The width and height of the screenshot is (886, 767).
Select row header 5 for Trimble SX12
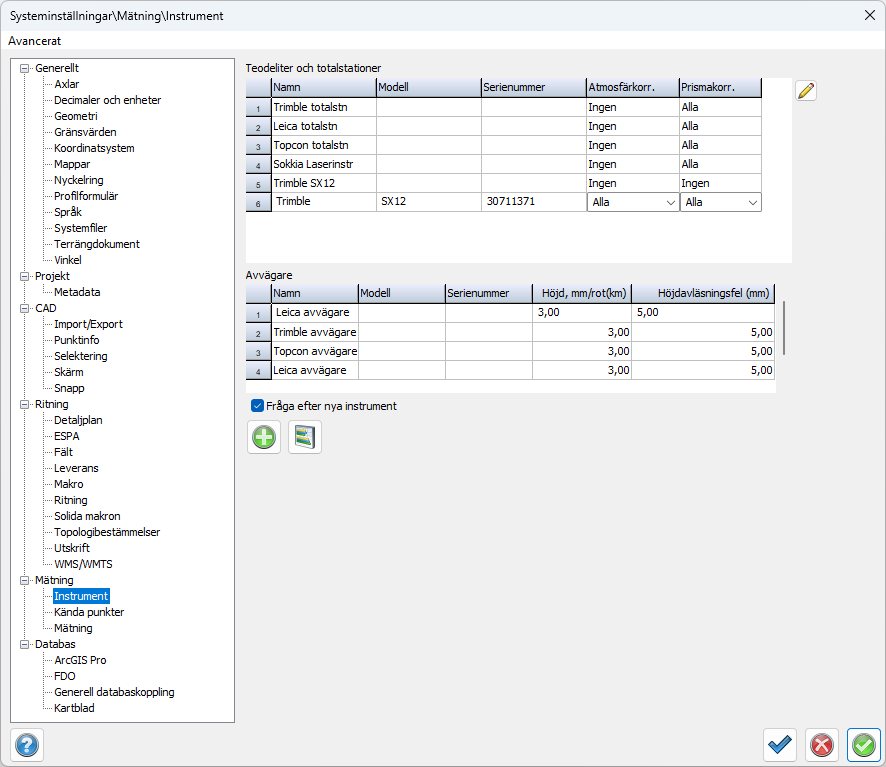(258, 184)
